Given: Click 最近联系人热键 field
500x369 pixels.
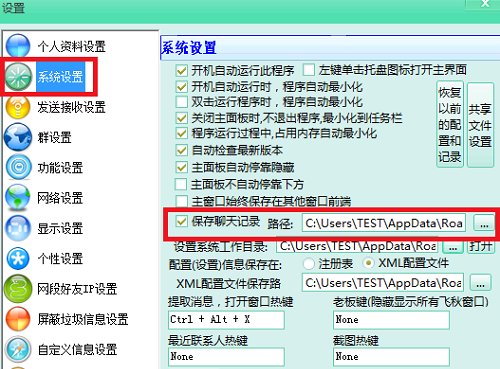Looking at the screenshot, I should tap(226, 357).
